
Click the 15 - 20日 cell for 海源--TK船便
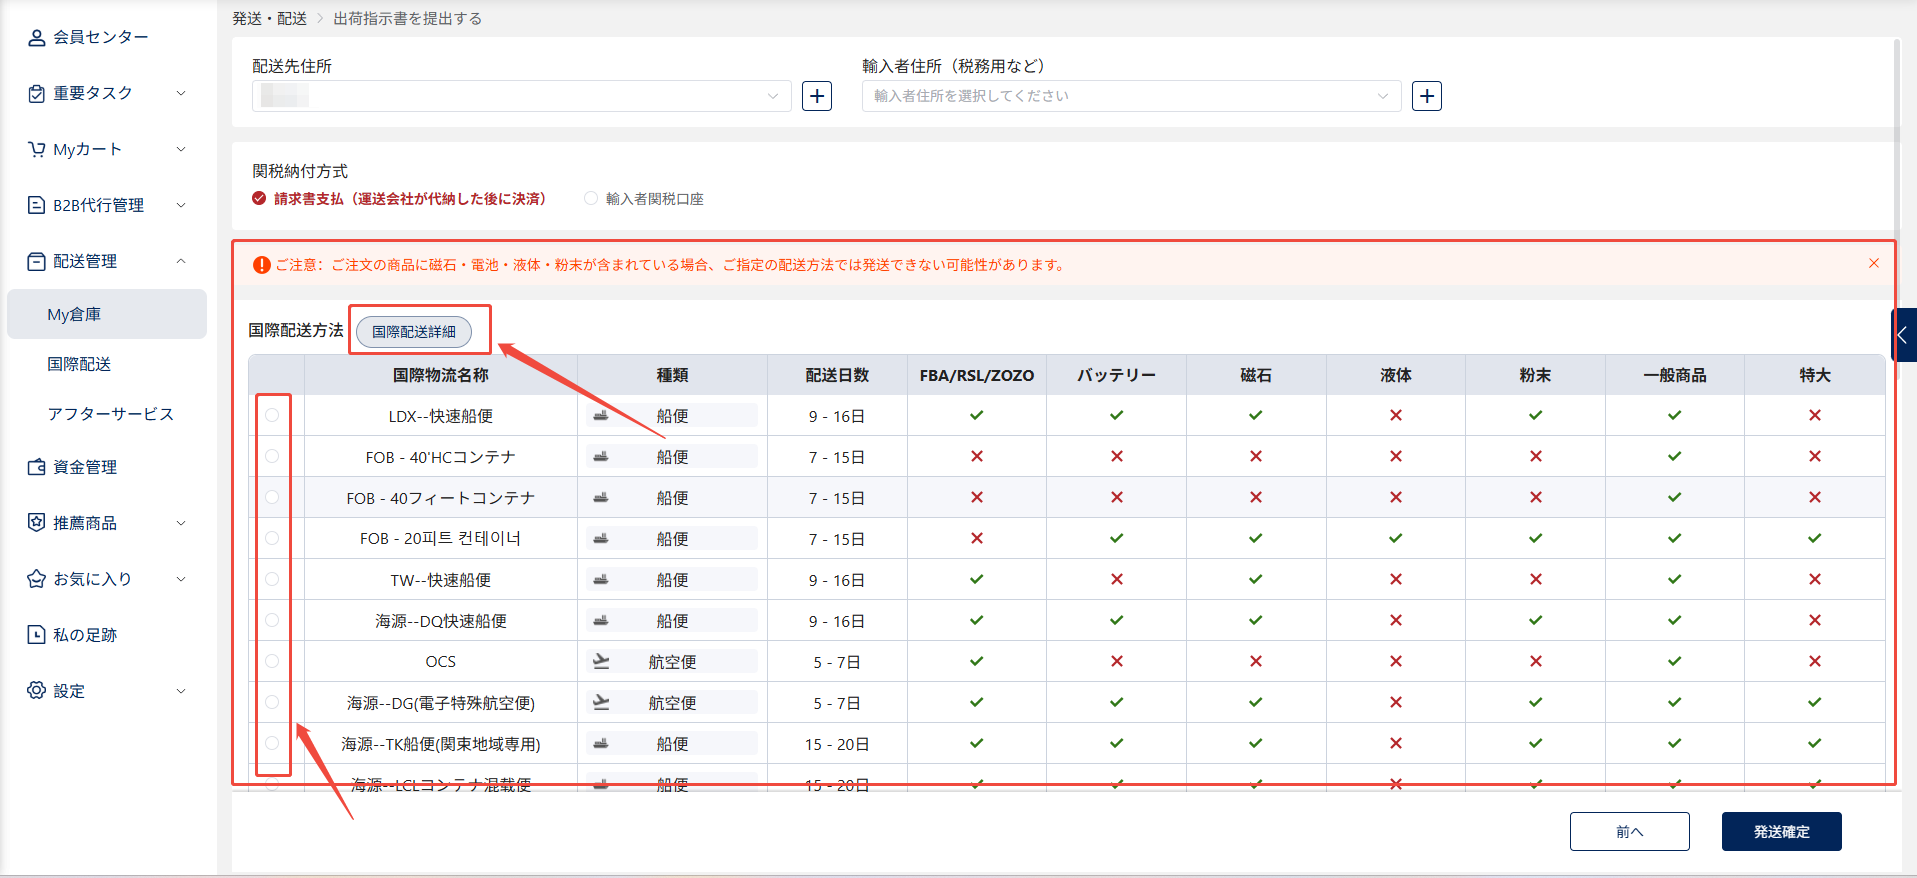[x=837, y=744]
